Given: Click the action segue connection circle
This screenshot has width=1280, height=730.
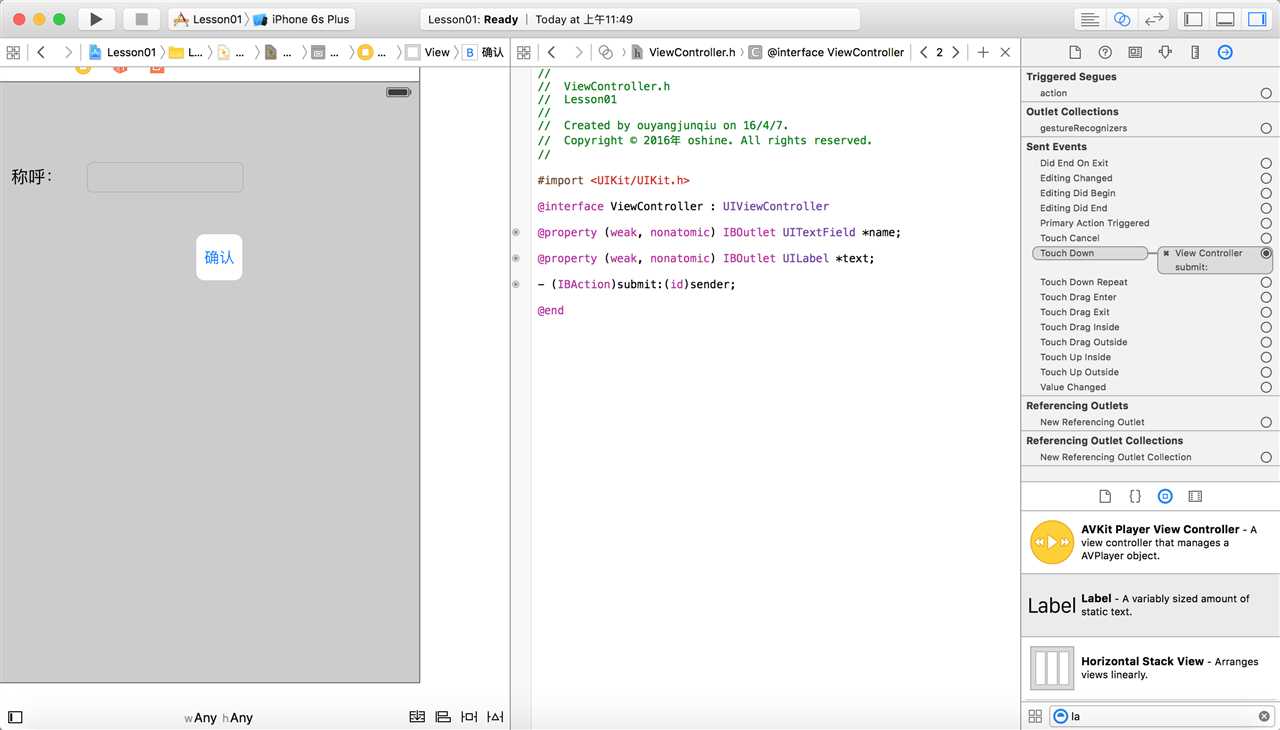Looking at the screenshot, I should (x=1266, y=93).
